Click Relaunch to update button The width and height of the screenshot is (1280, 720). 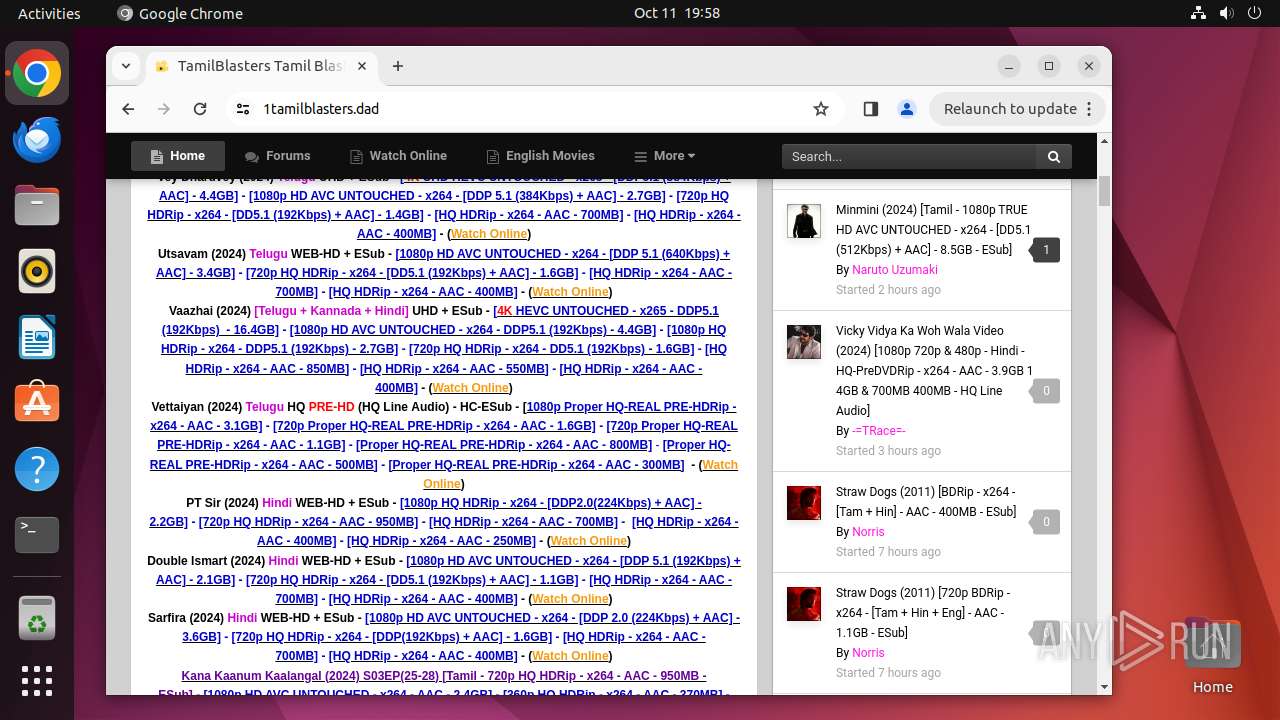point(1010,109)
